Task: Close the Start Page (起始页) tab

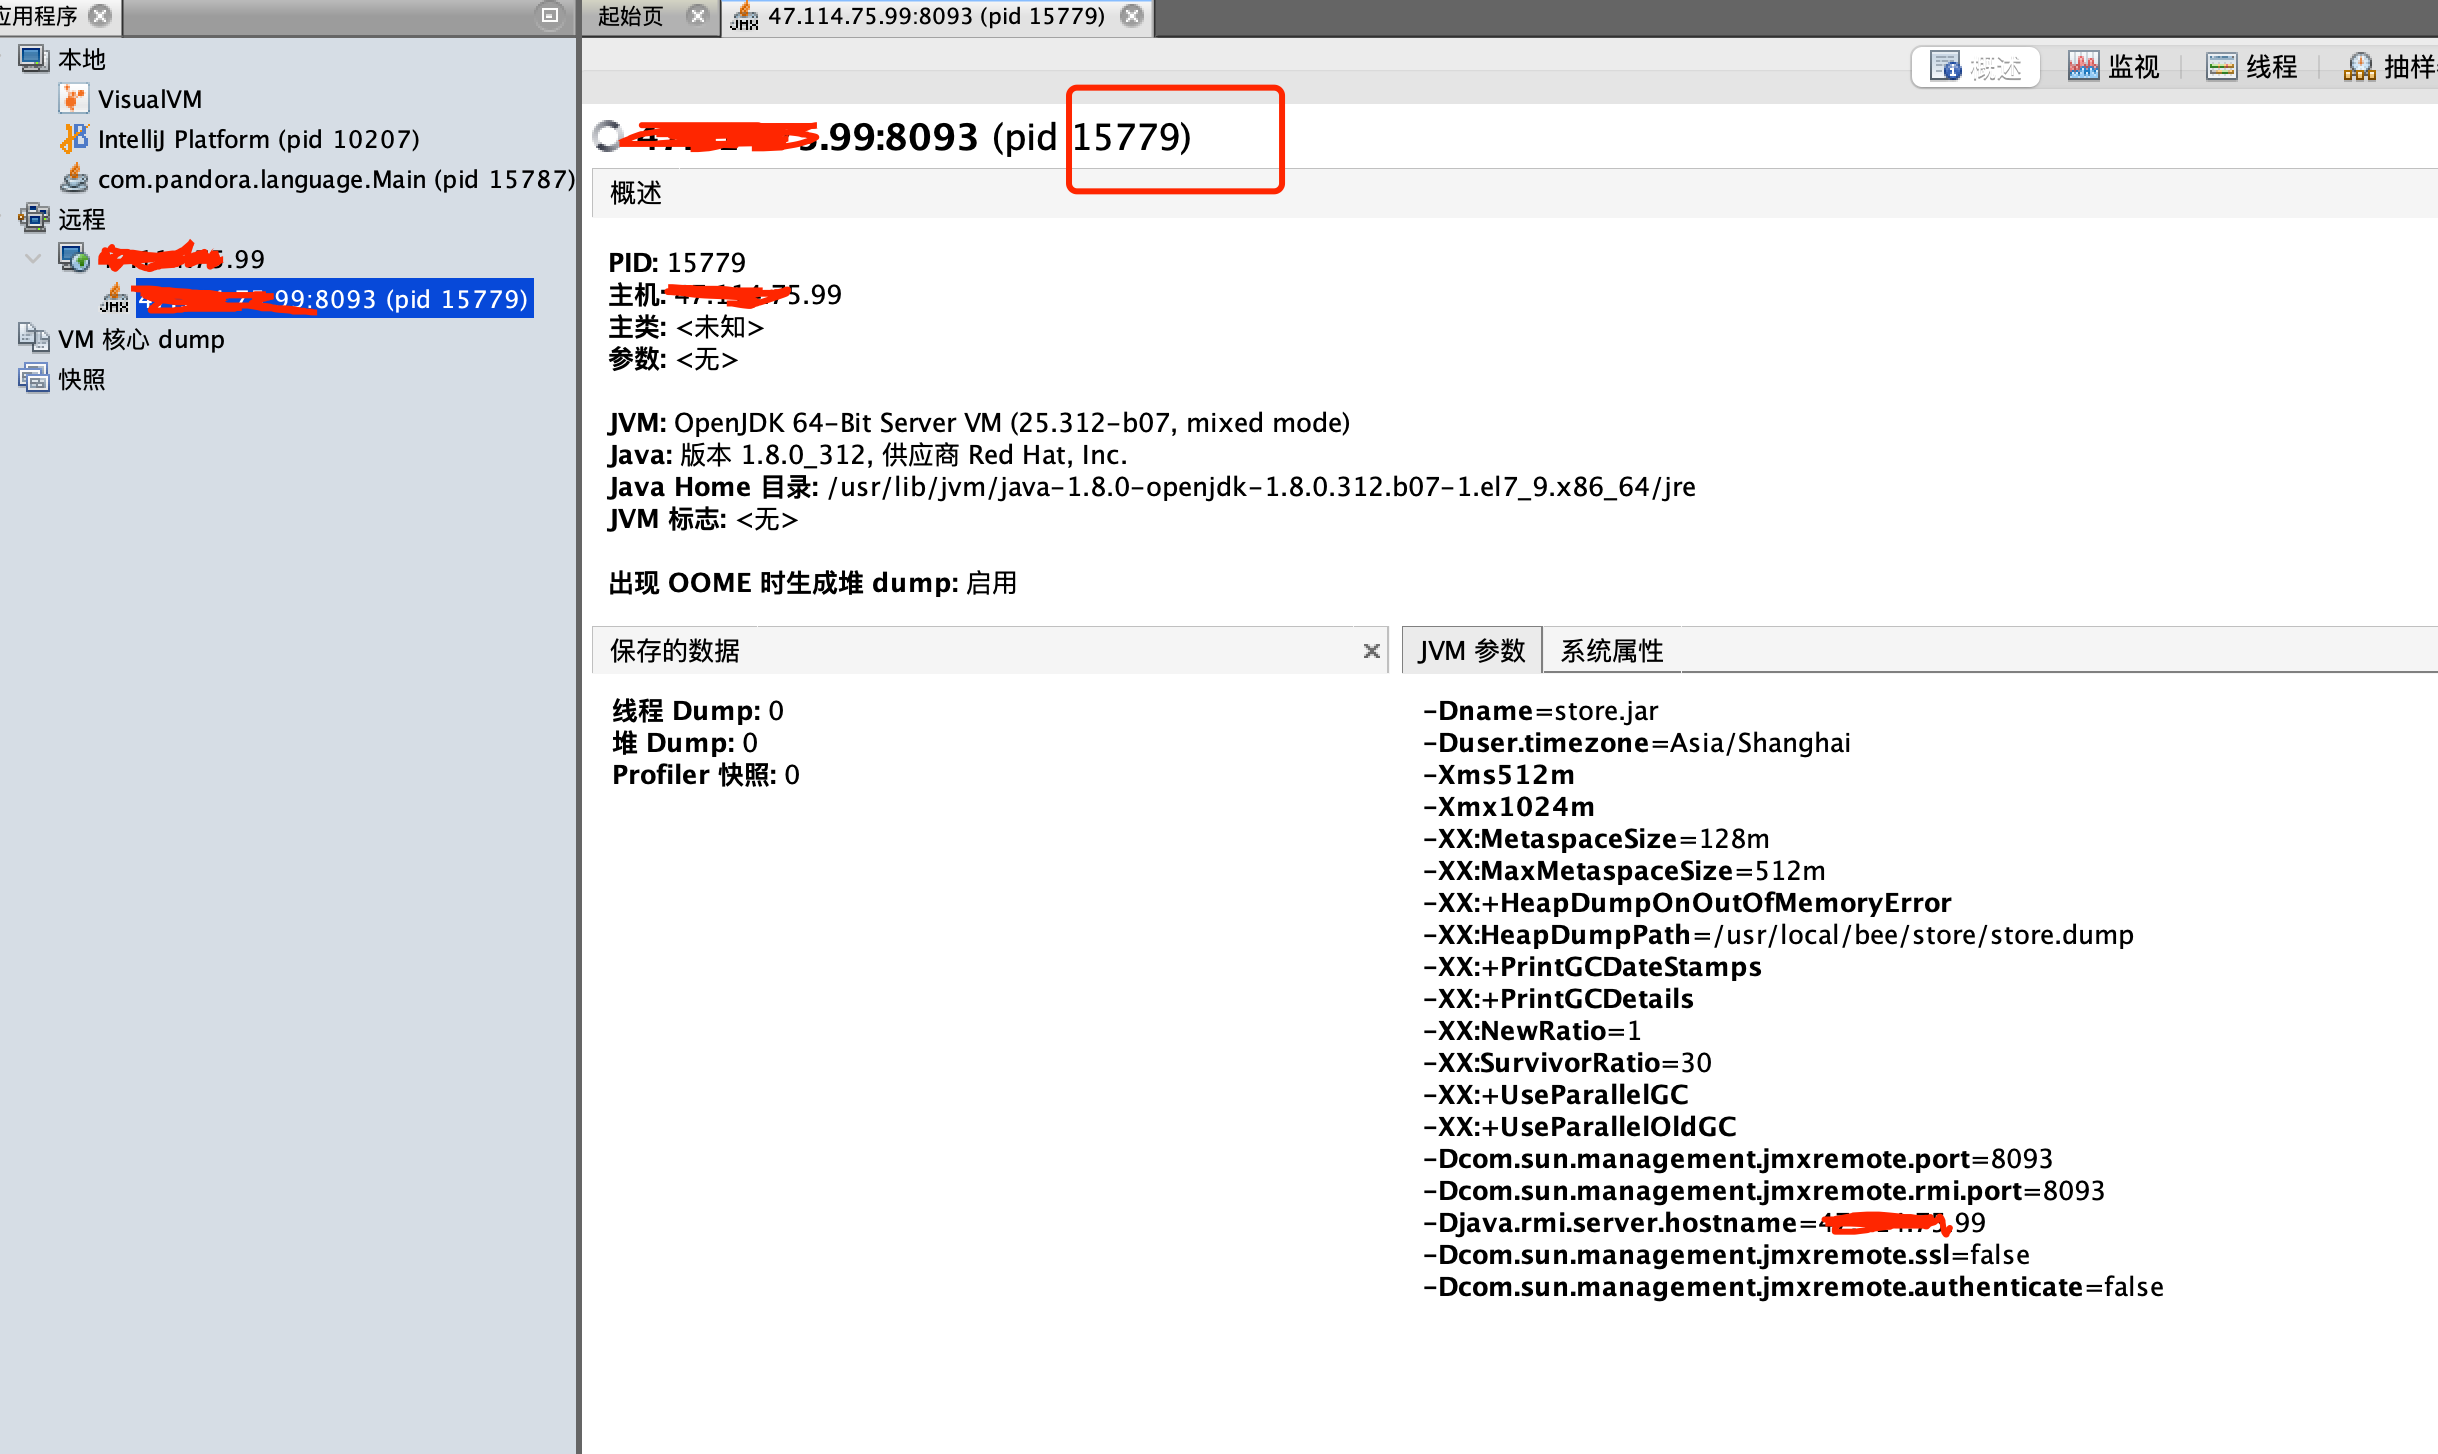Action: click(x=698, y=16)
